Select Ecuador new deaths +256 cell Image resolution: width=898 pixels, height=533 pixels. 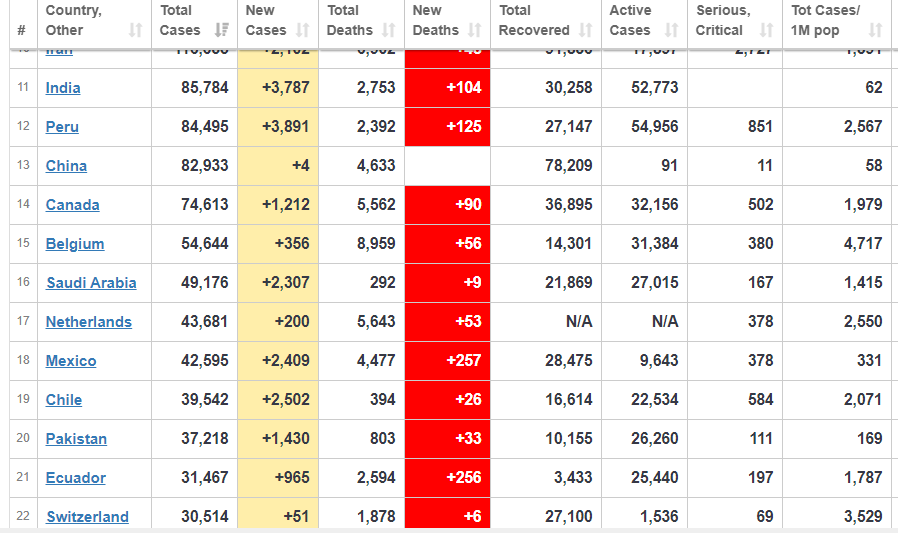(447, 477)
